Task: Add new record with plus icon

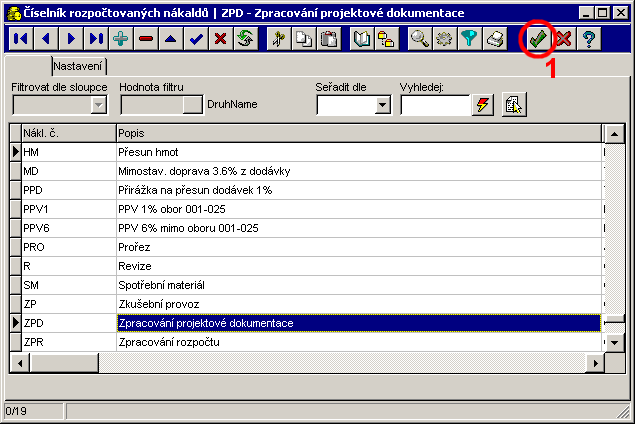Action: [x=121, y=39]
